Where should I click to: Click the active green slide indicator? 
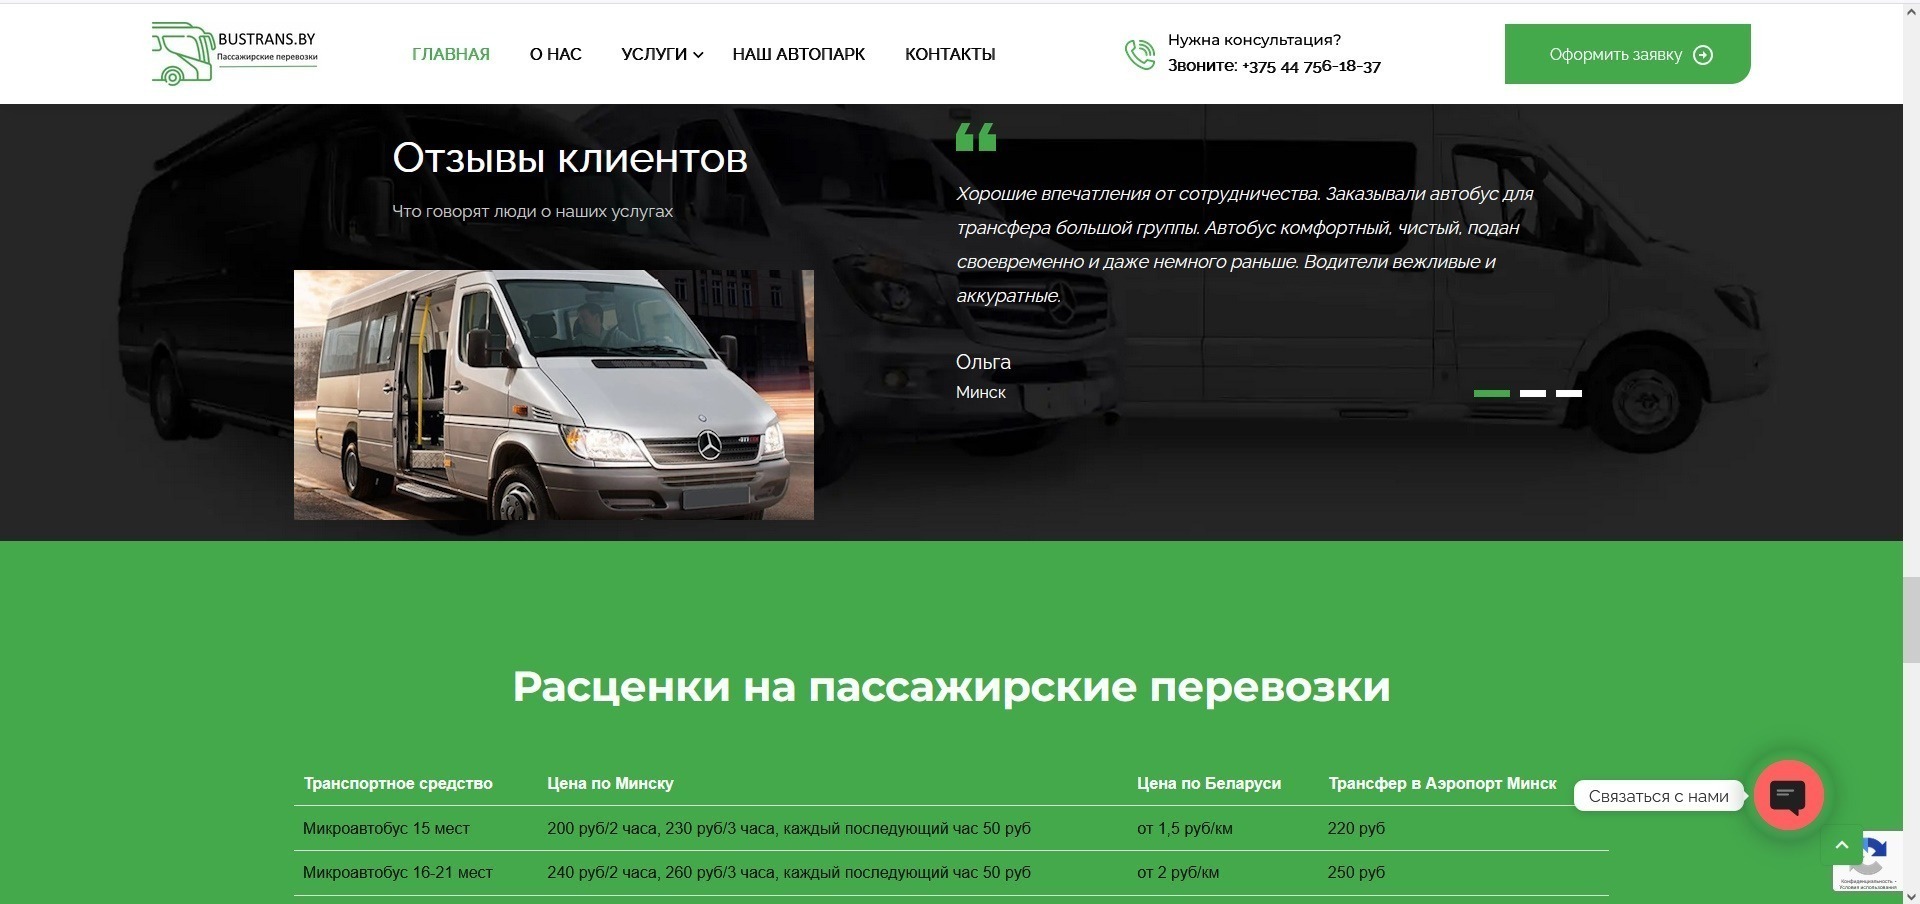(1491, 393)
